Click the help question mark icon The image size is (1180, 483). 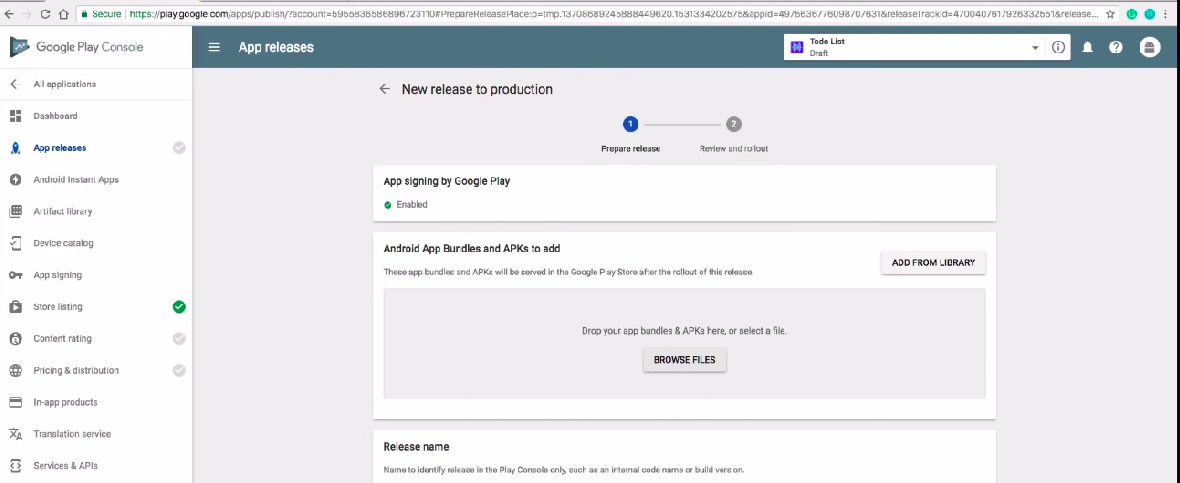click(1116, 47)
